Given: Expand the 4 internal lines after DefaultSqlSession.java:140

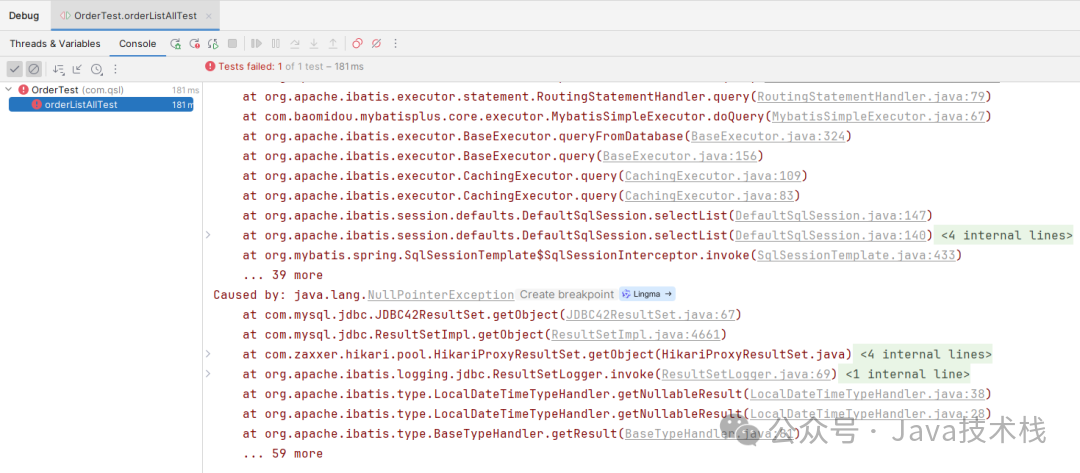Looking at the screenshot, I should (1006, 235).
